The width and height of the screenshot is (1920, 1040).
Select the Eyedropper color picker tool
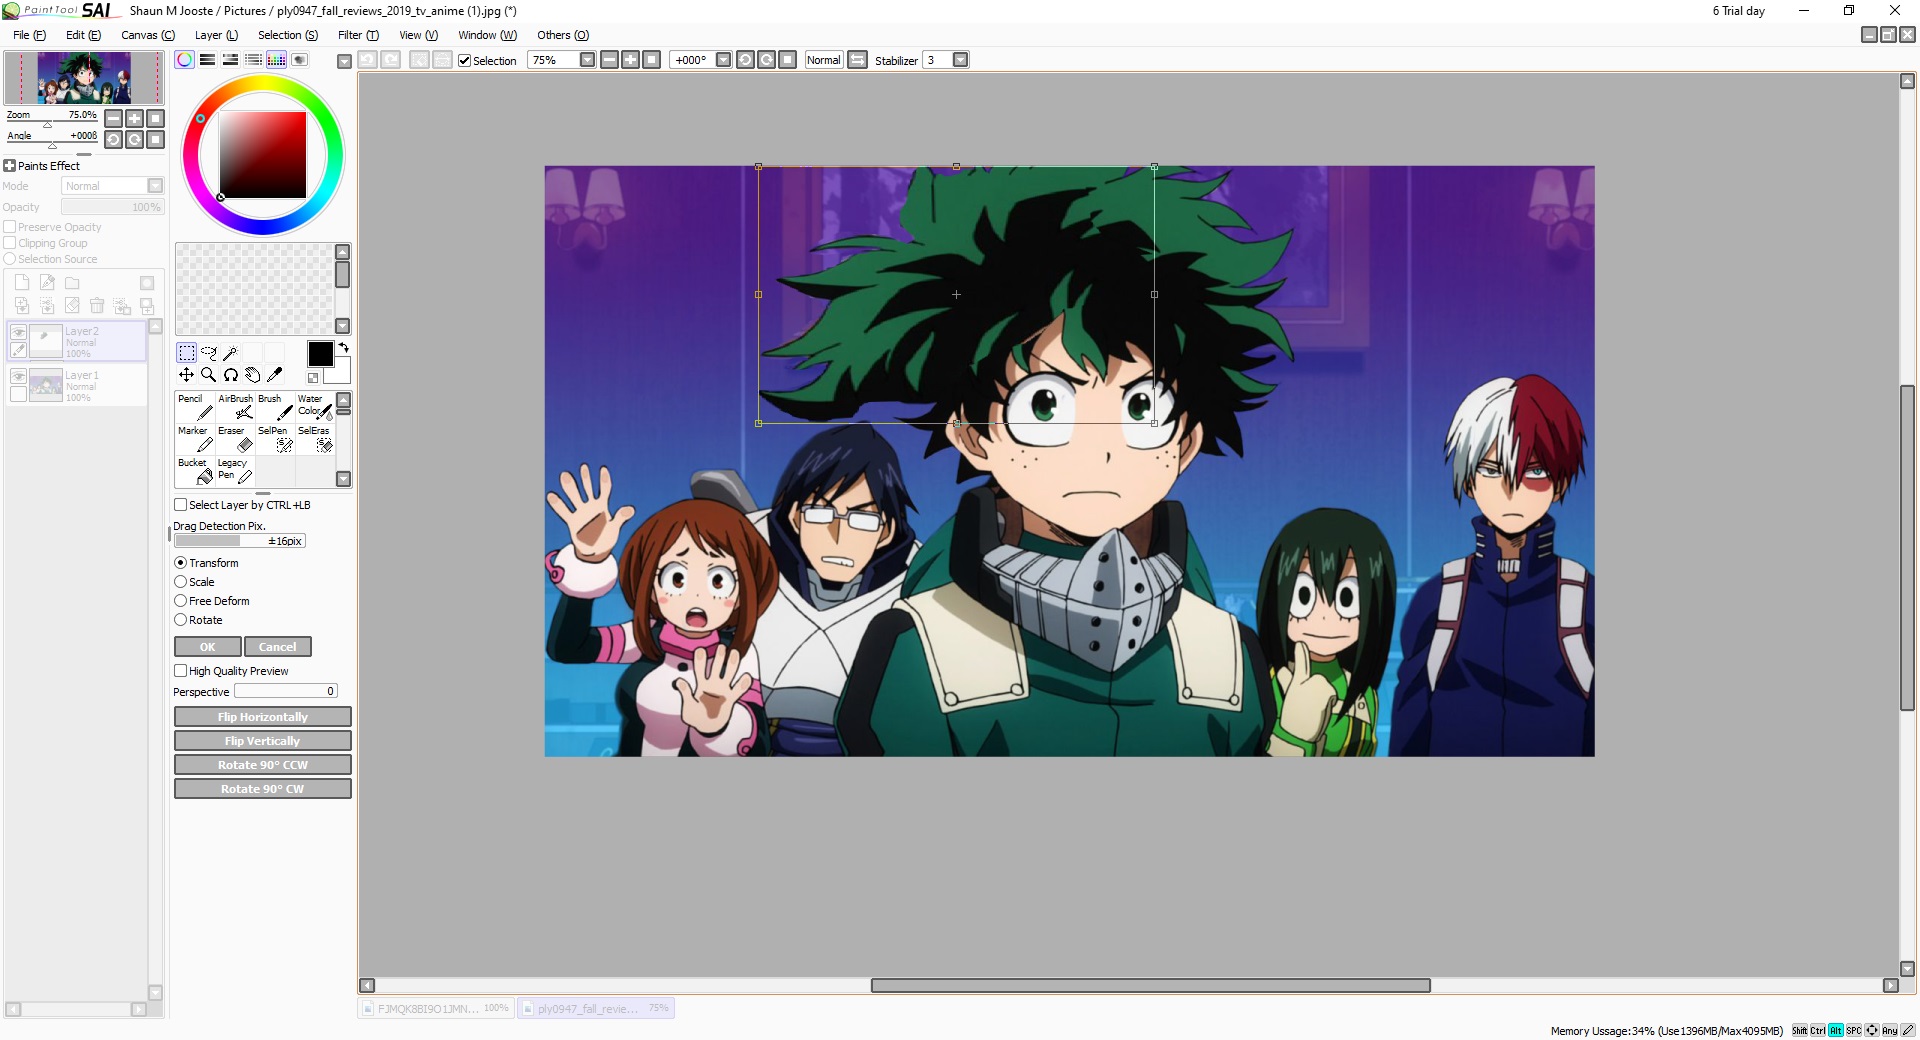(274, 374)
